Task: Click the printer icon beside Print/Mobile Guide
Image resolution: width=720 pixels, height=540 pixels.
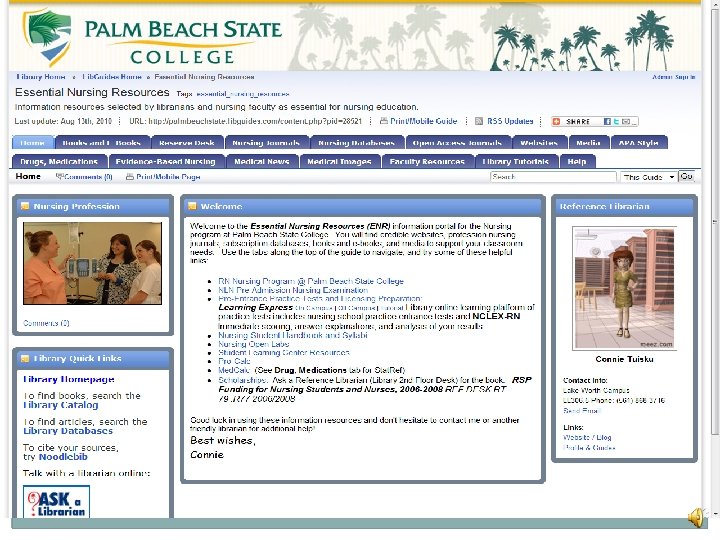Action: (x=384, y=121)
